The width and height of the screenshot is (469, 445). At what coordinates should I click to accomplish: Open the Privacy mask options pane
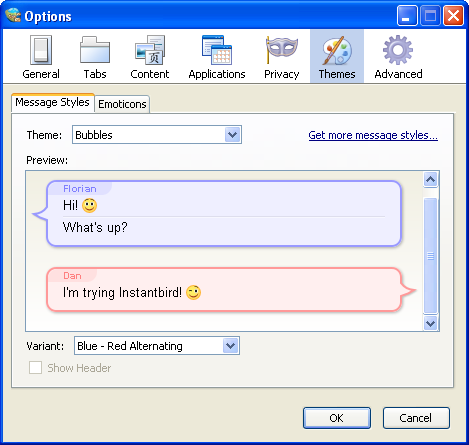pos(282,57)
